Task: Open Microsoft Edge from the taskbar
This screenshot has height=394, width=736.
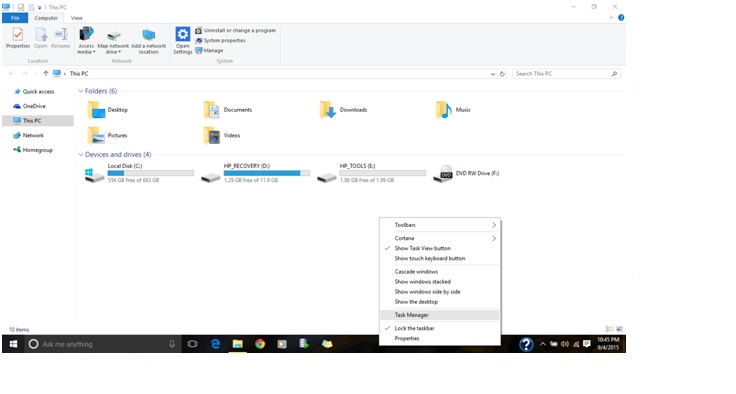Action: (x=215, y=344)
